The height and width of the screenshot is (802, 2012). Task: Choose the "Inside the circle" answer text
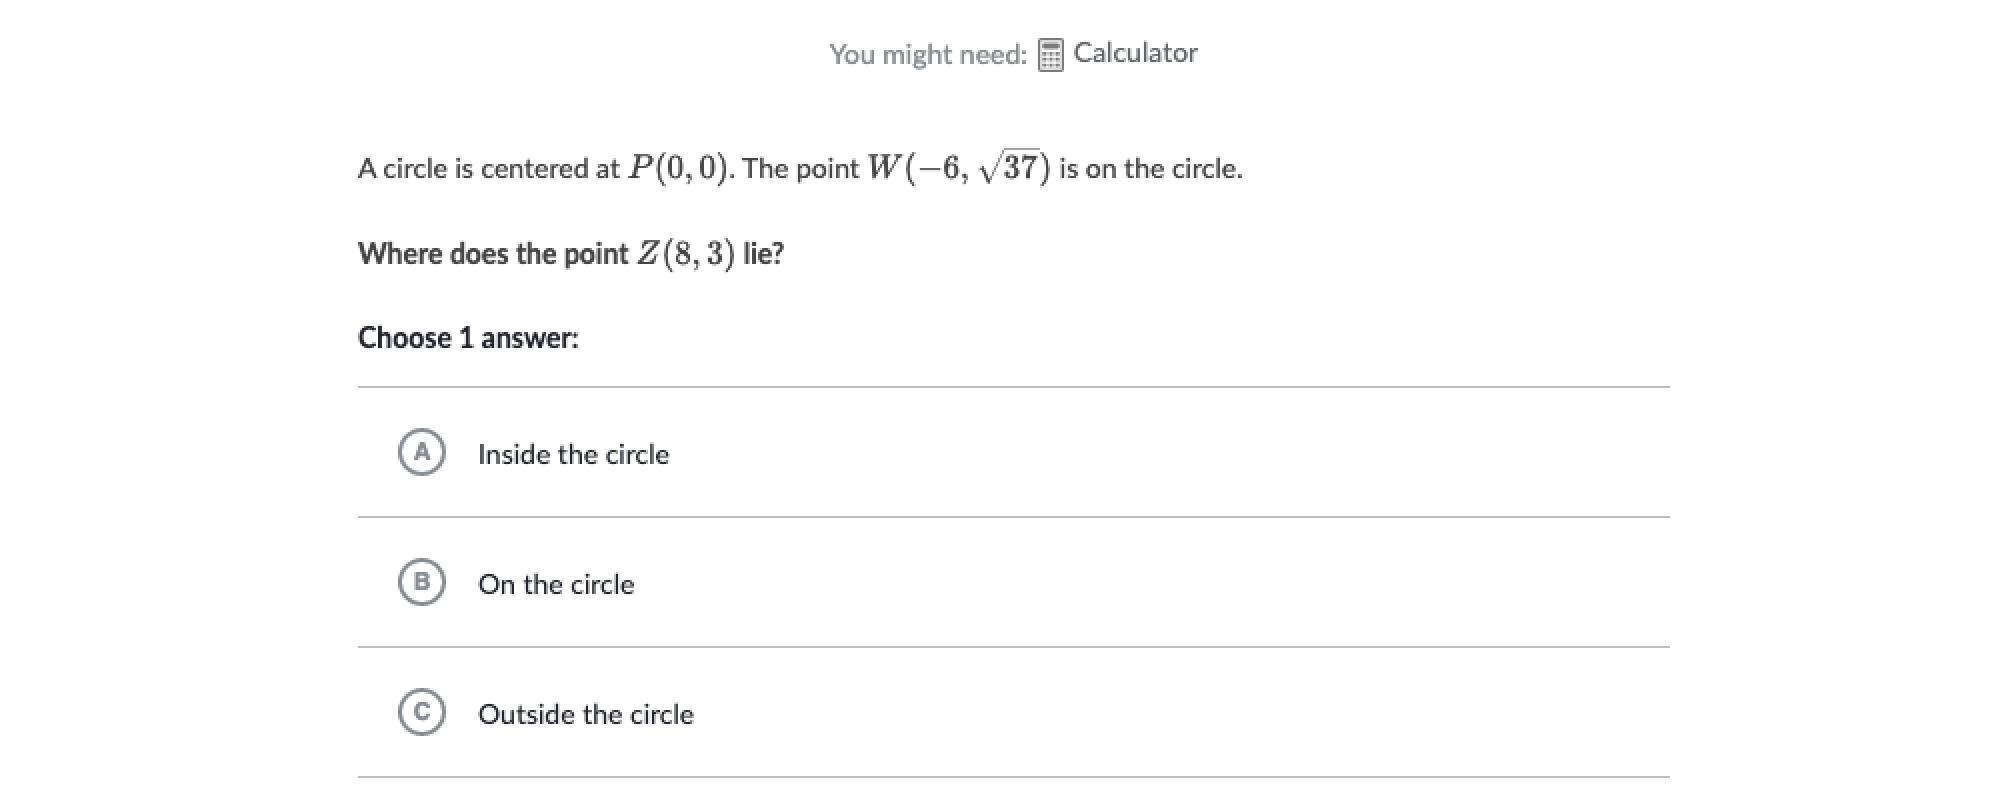coord(573,455)
